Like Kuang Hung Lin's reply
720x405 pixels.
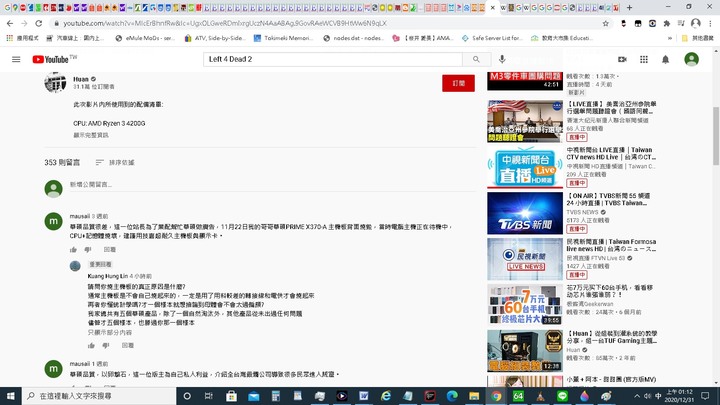[91, 345]
